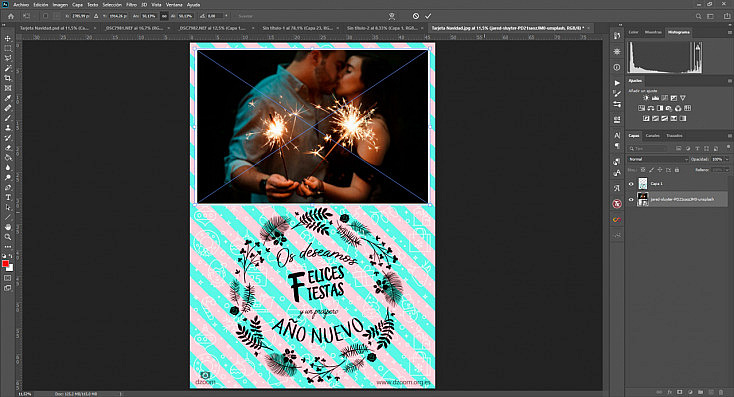Select the Pen tool
This screenshot has width=734, height=397.
[x=7, y=187]
